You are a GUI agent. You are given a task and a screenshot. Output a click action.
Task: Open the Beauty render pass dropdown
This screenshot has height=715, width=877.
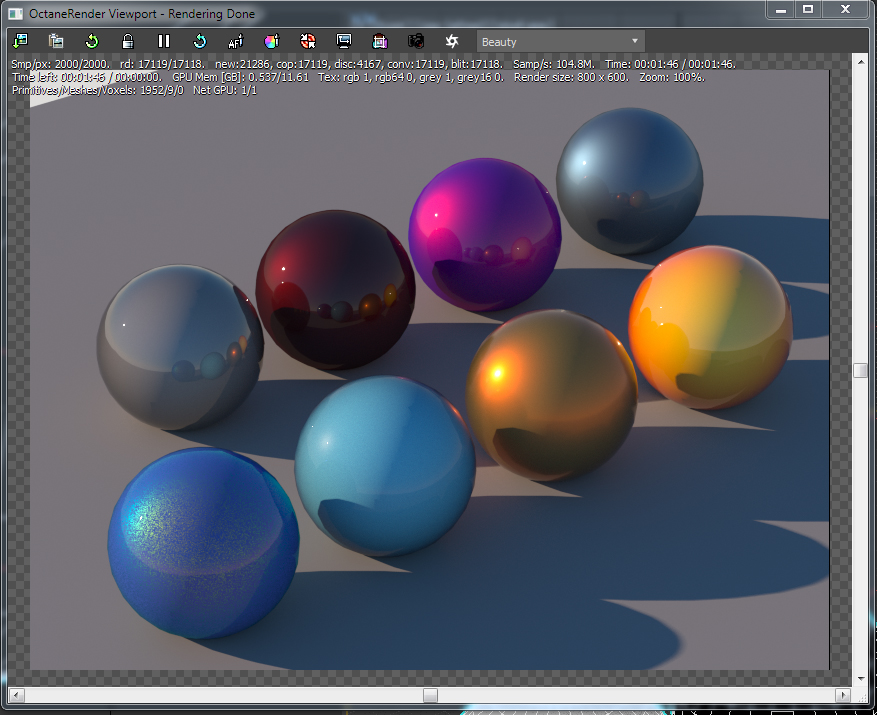click(x=560, y=42)
